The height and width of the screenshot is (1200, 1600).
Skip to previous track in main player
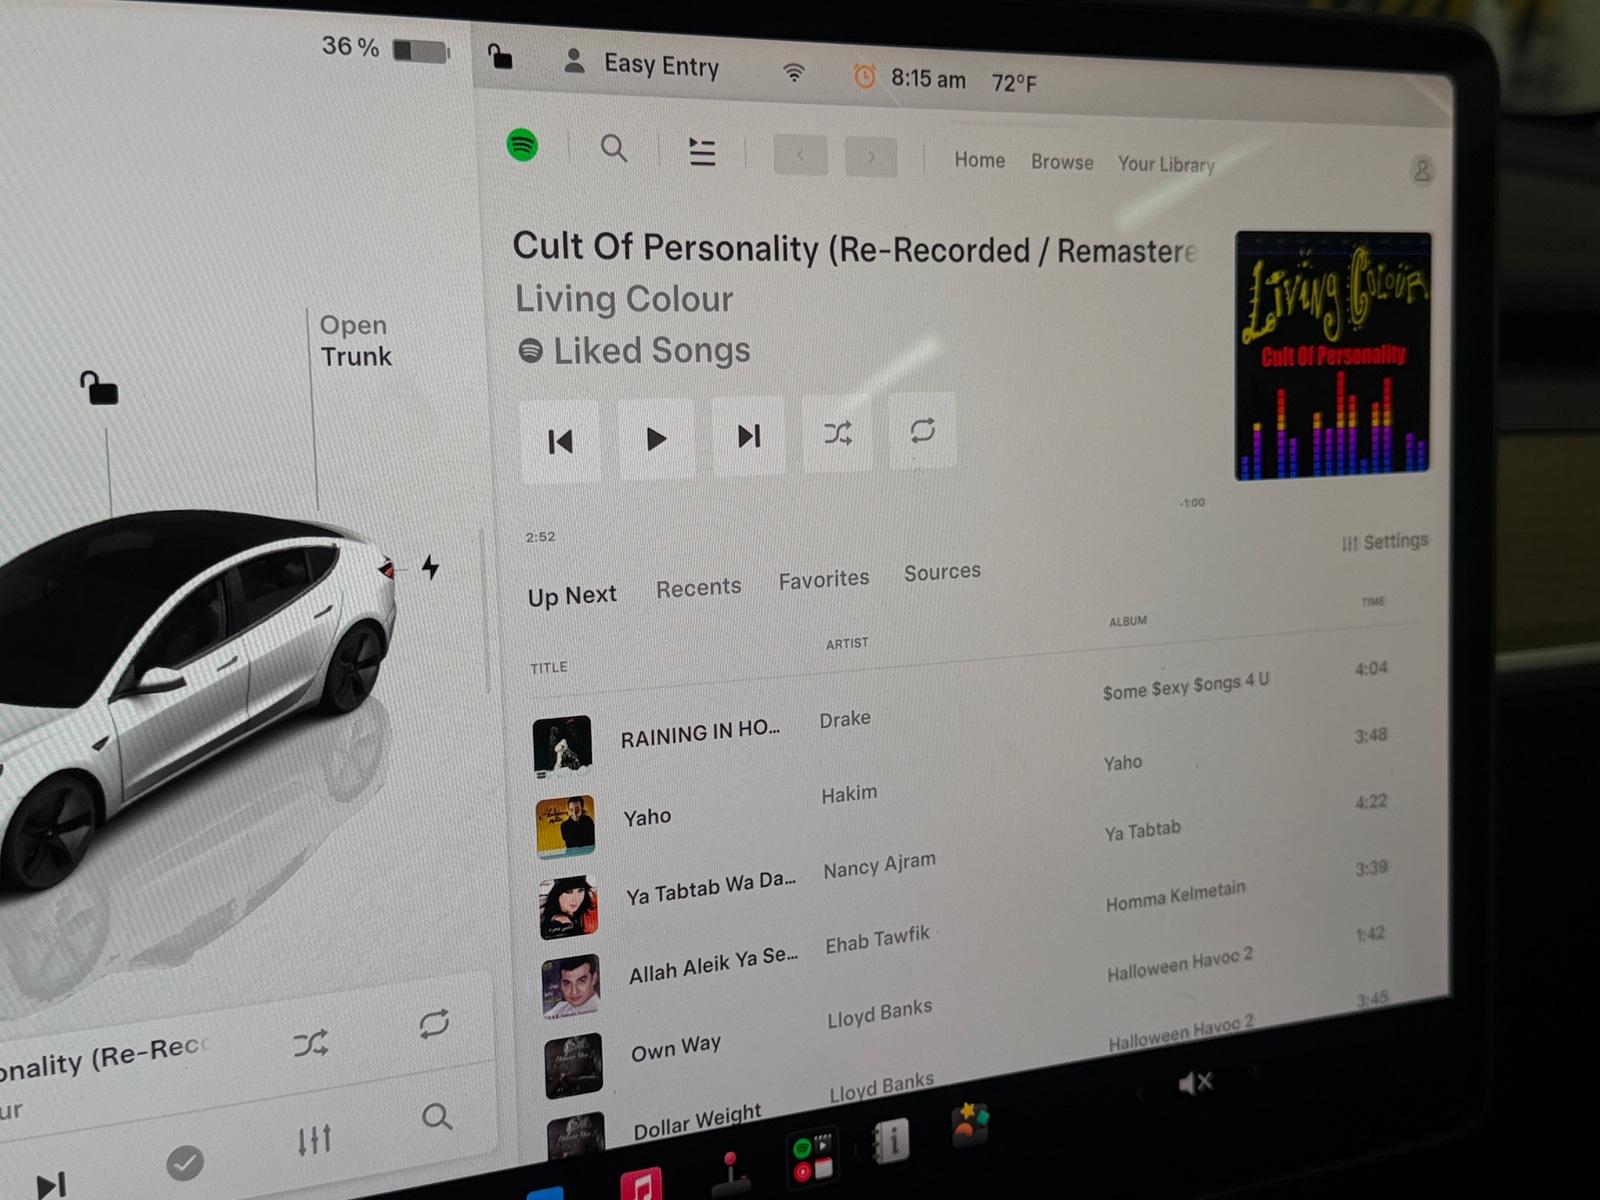tap(560, 441)
